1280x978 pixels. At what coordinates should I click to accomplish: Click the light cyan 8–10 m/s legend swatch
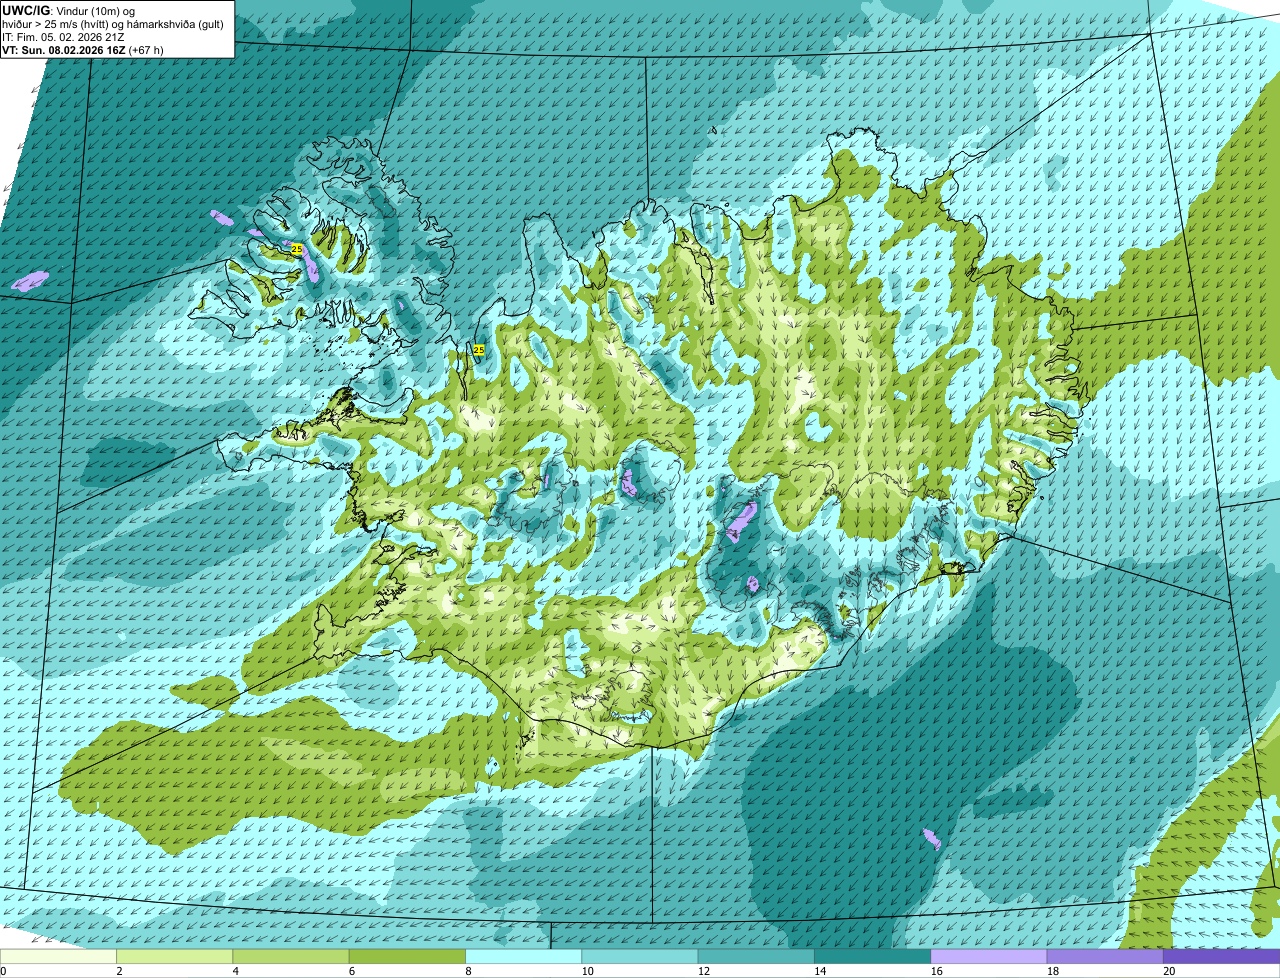pos(524,957)
